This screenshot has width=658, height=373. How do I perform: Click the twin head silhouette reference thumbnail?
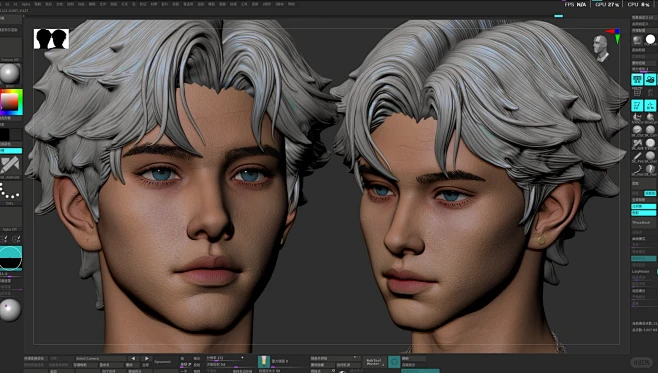pos(51,39)
